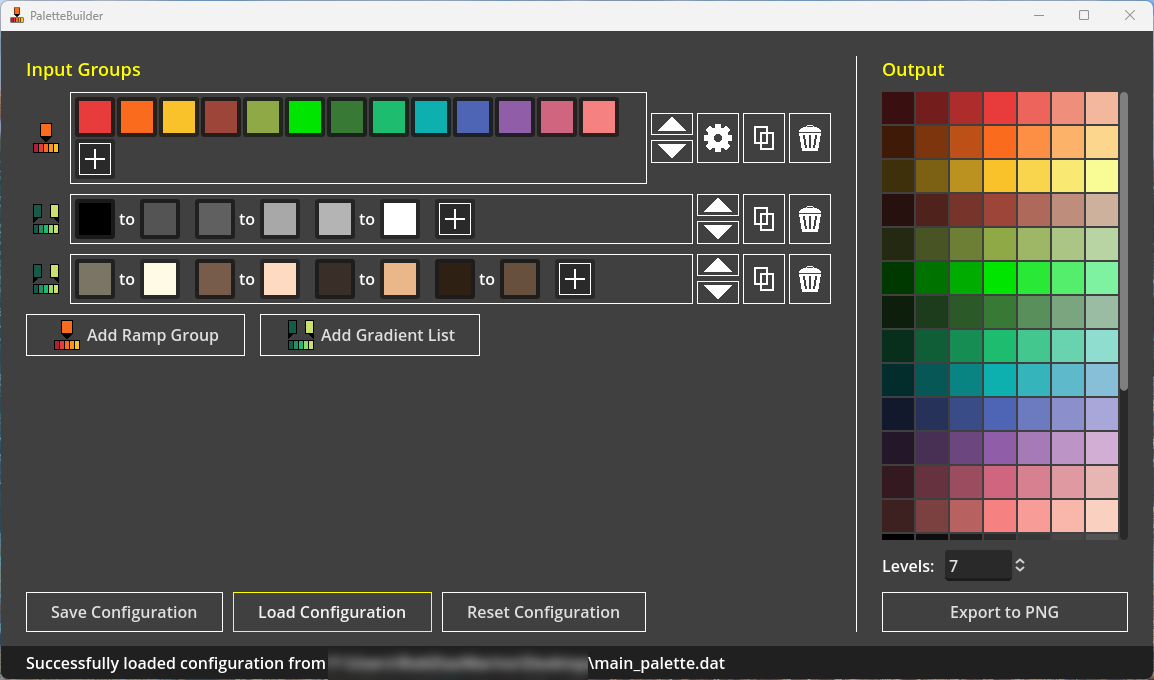Add gradient to skin-tone list
Screen dimensions: 1154x680
click(575, 279)
